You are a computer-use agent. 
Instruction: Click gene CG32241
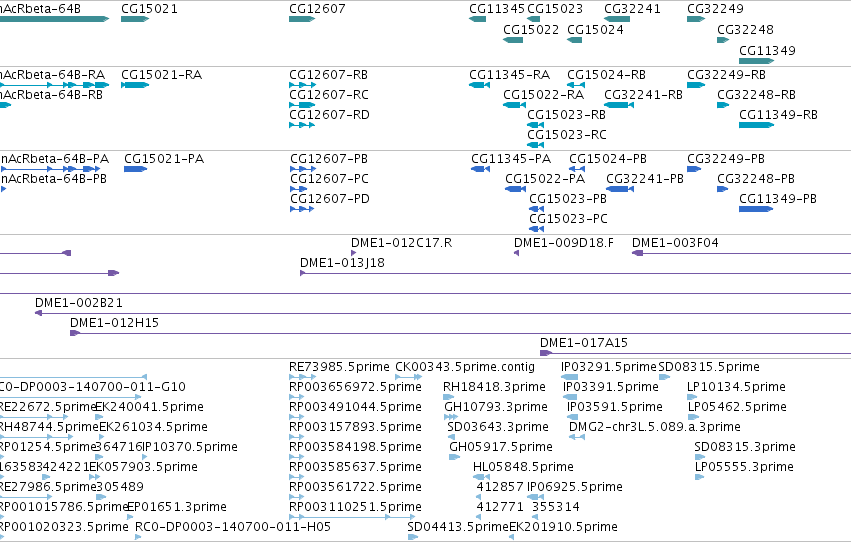click(617, 19)
